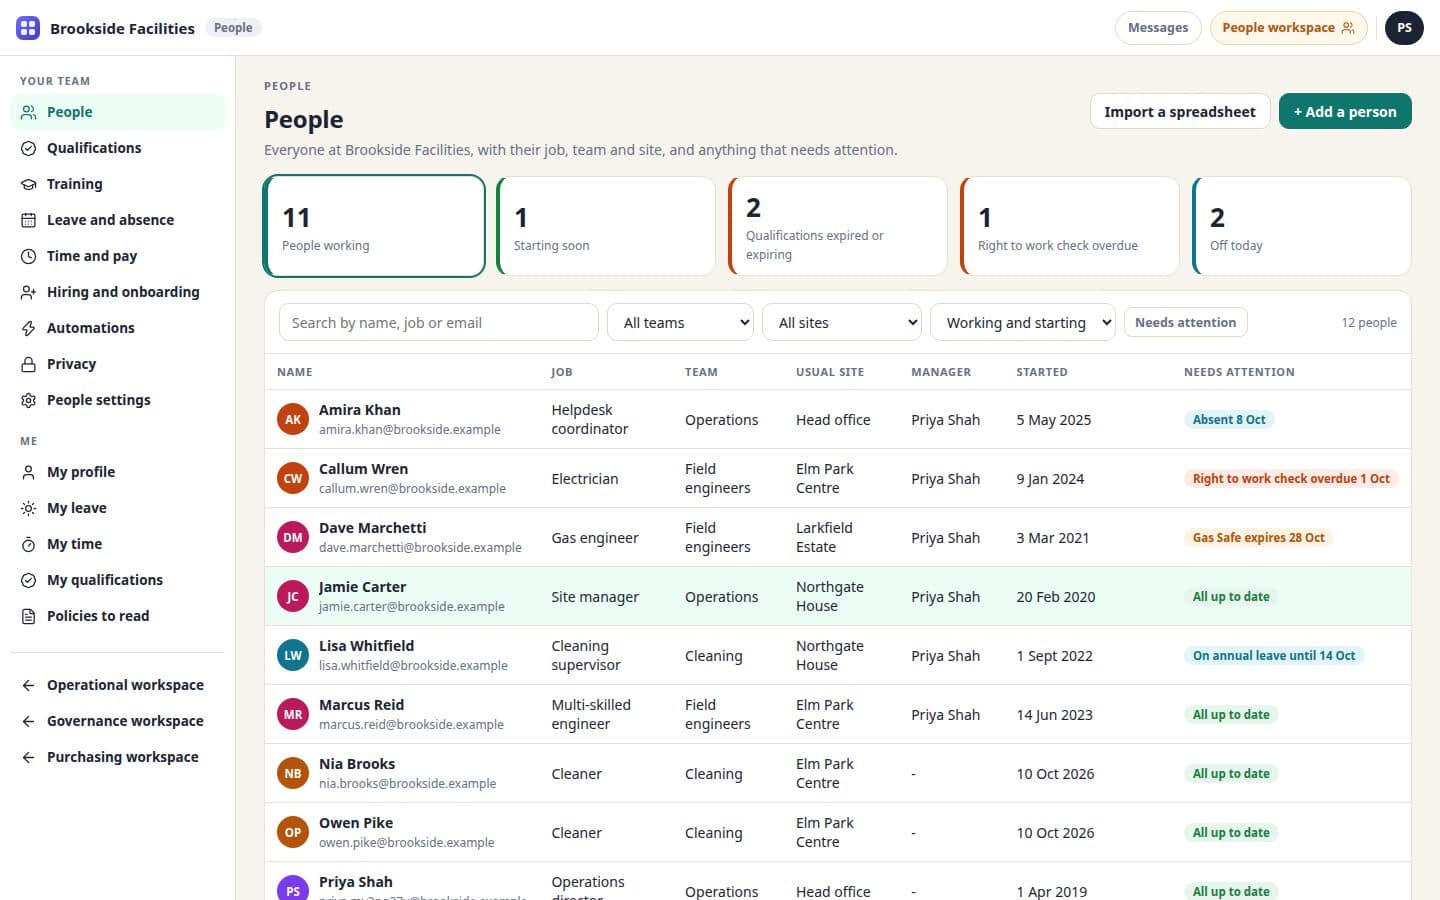Viewport: 1440px width, 900px height.
Task: Click the Policies to read document icon
Action: click(29, 616)
